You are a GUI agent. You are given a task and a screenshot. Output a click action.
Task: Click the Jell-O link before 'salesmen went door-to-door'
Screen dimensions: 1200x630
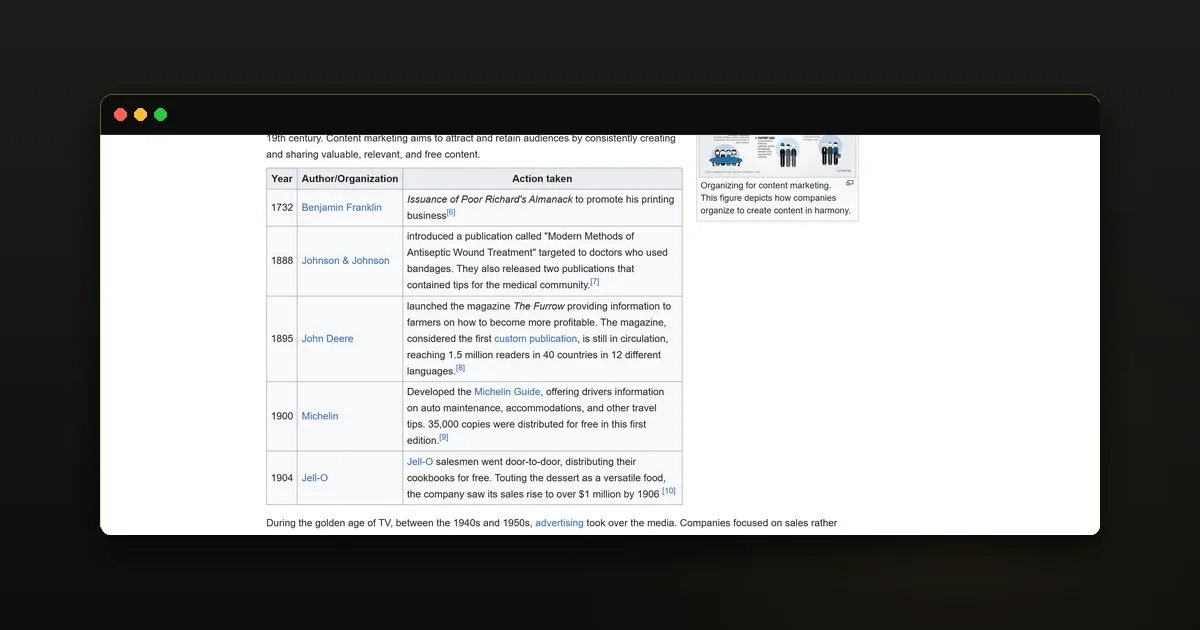tap(420, 462)
